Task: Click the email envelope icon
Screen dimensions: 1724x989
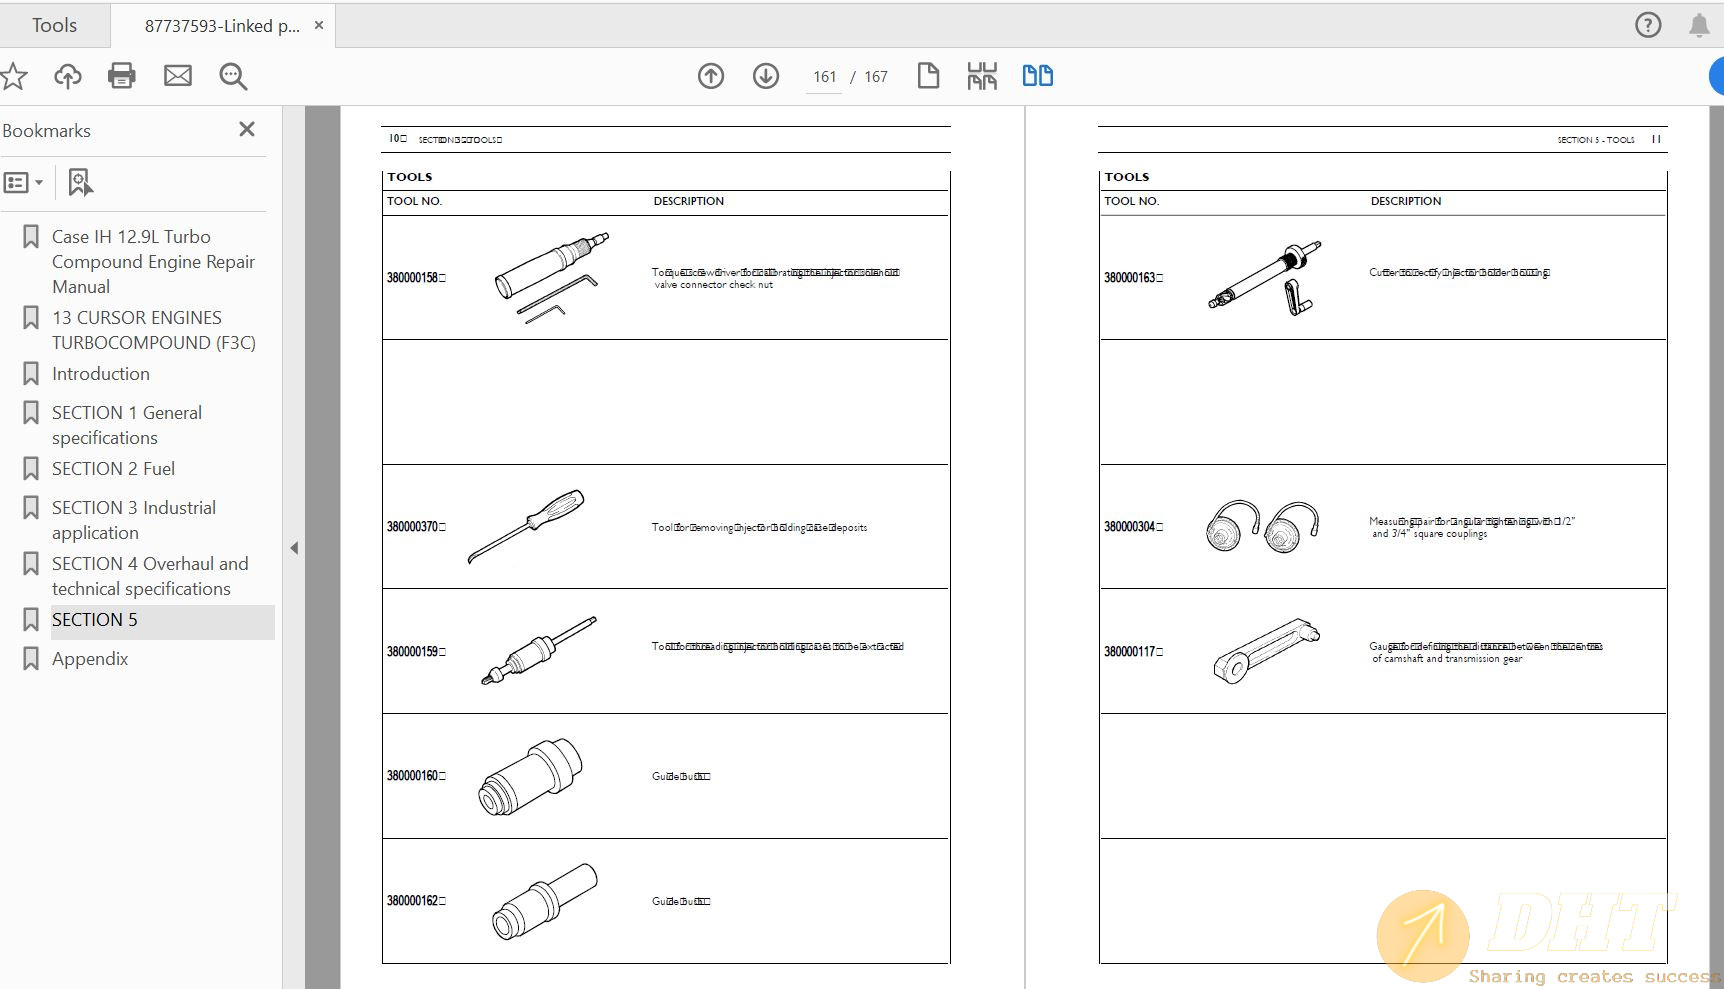Action: click(x=178, y=76)
